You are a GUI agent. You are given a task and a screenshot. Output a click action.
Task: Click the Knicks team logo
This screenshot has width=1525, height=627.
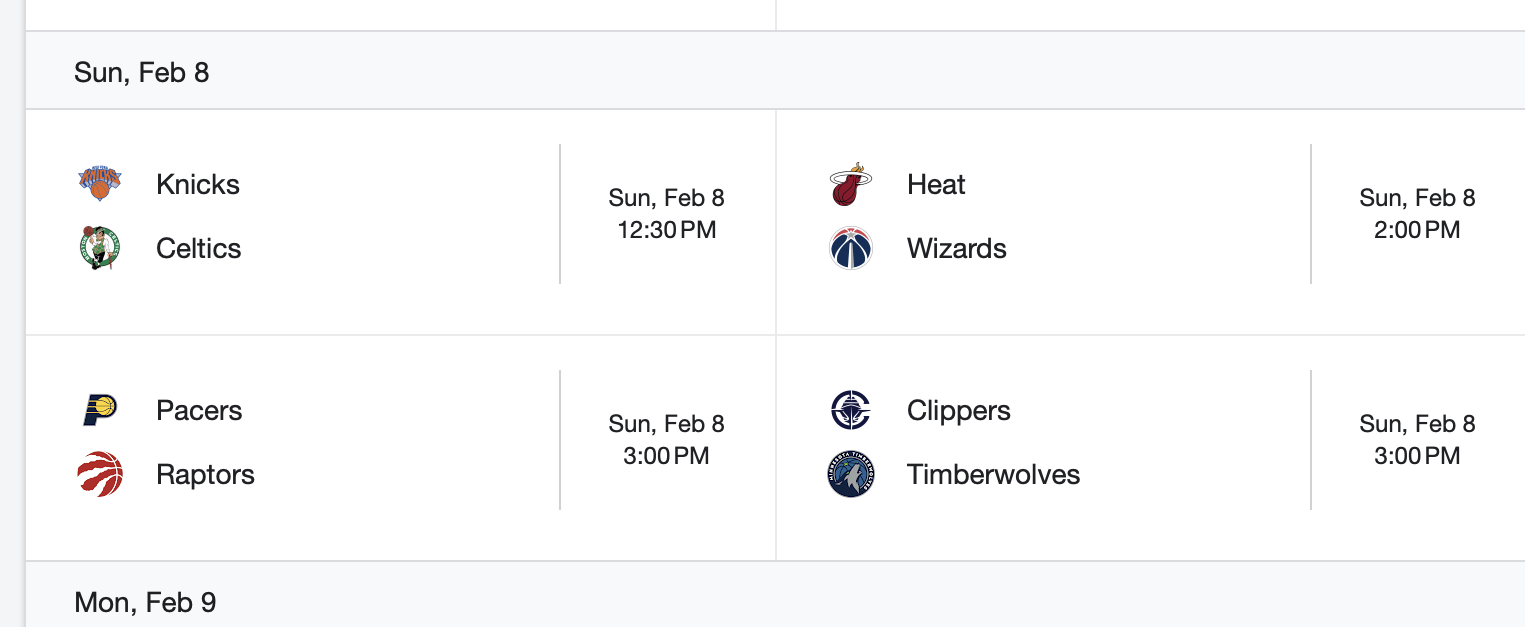[100, 184]
